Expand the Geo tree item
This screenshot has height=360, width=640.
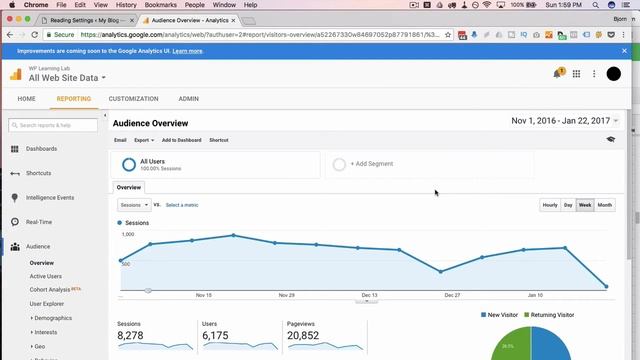pyautogui.click(x=38, y=347)
